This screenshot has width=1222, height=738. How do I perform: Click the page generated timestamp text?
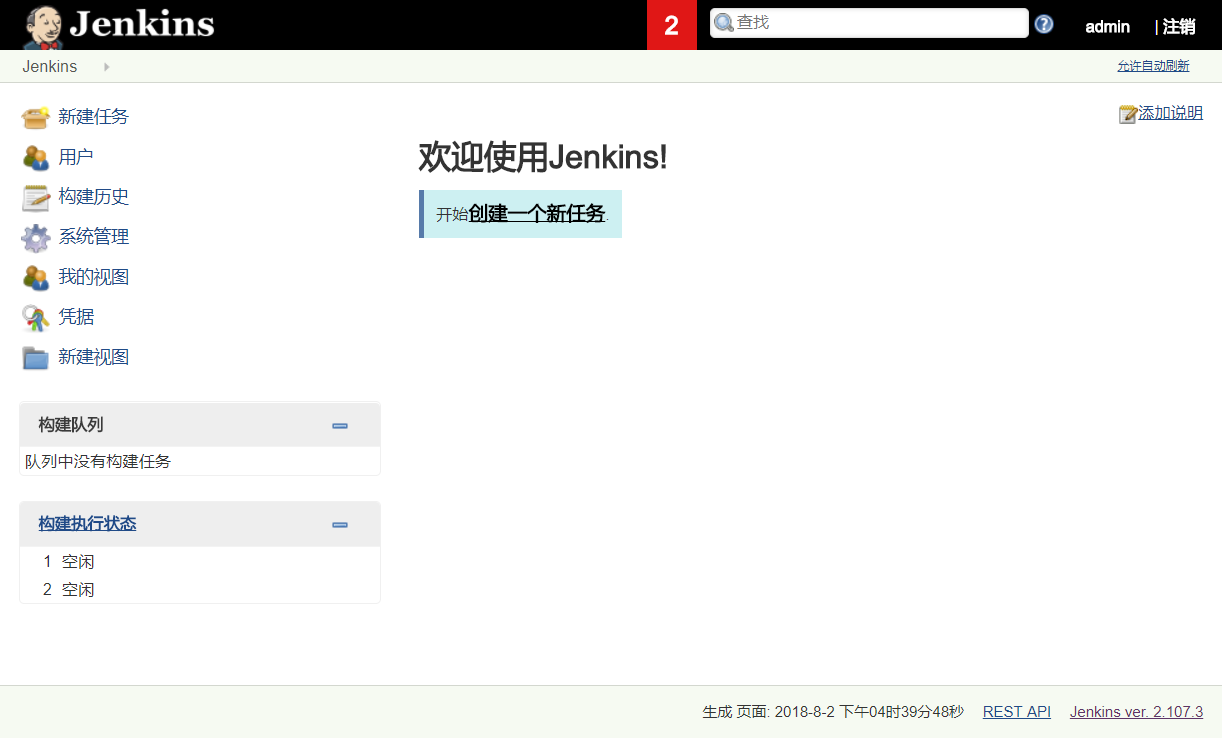(x=833, y=712)
